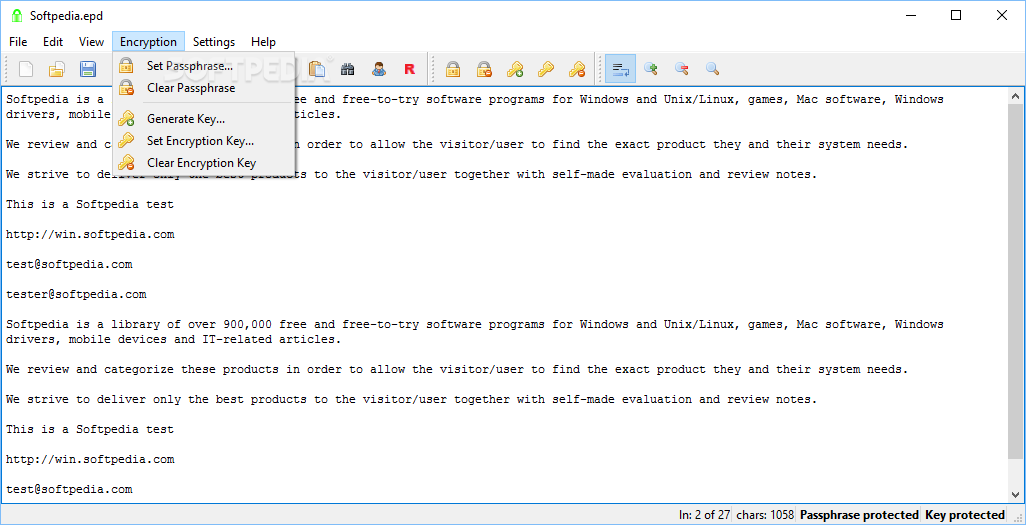Create a new file from toolbar
The height and width of the screenshot is (525, 1026).
(x=26, y=69)
